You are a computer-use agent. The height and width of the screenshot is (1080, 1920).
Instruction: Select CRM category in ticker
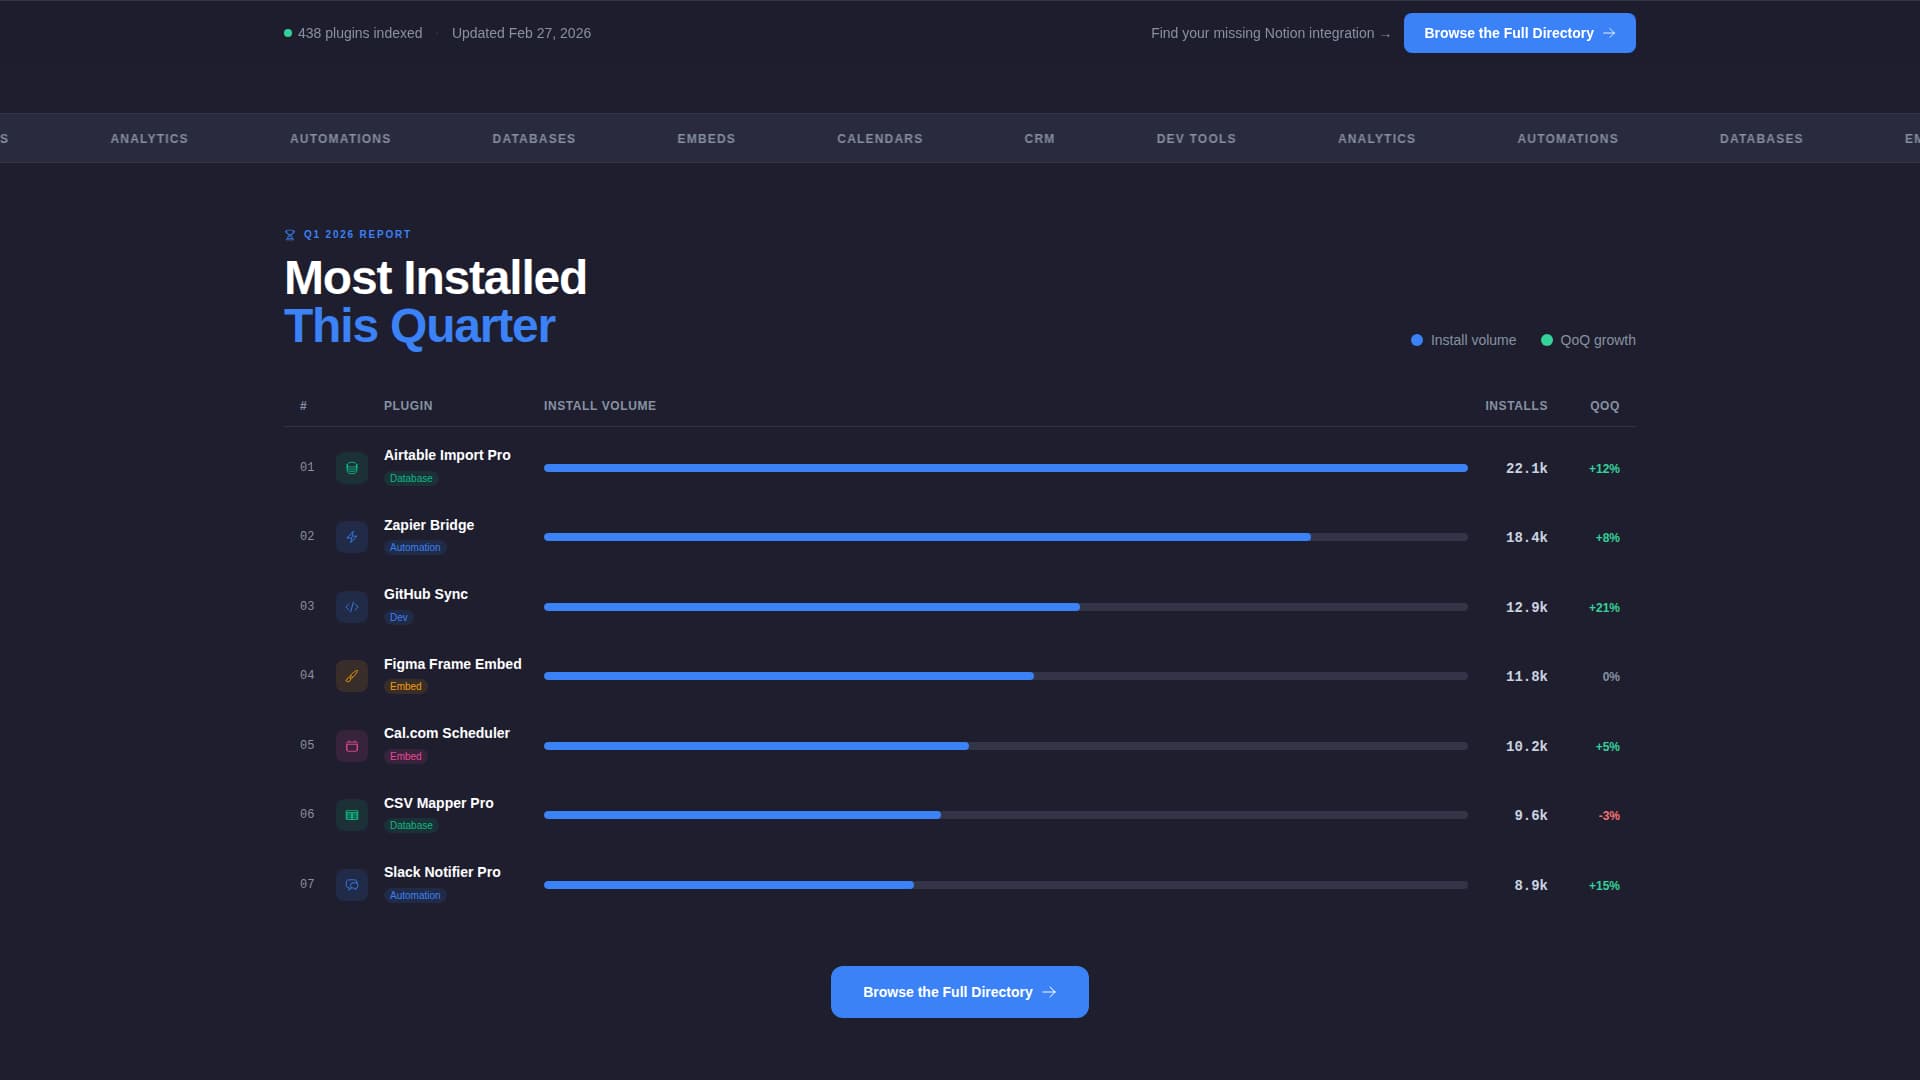pos(1039,139)
